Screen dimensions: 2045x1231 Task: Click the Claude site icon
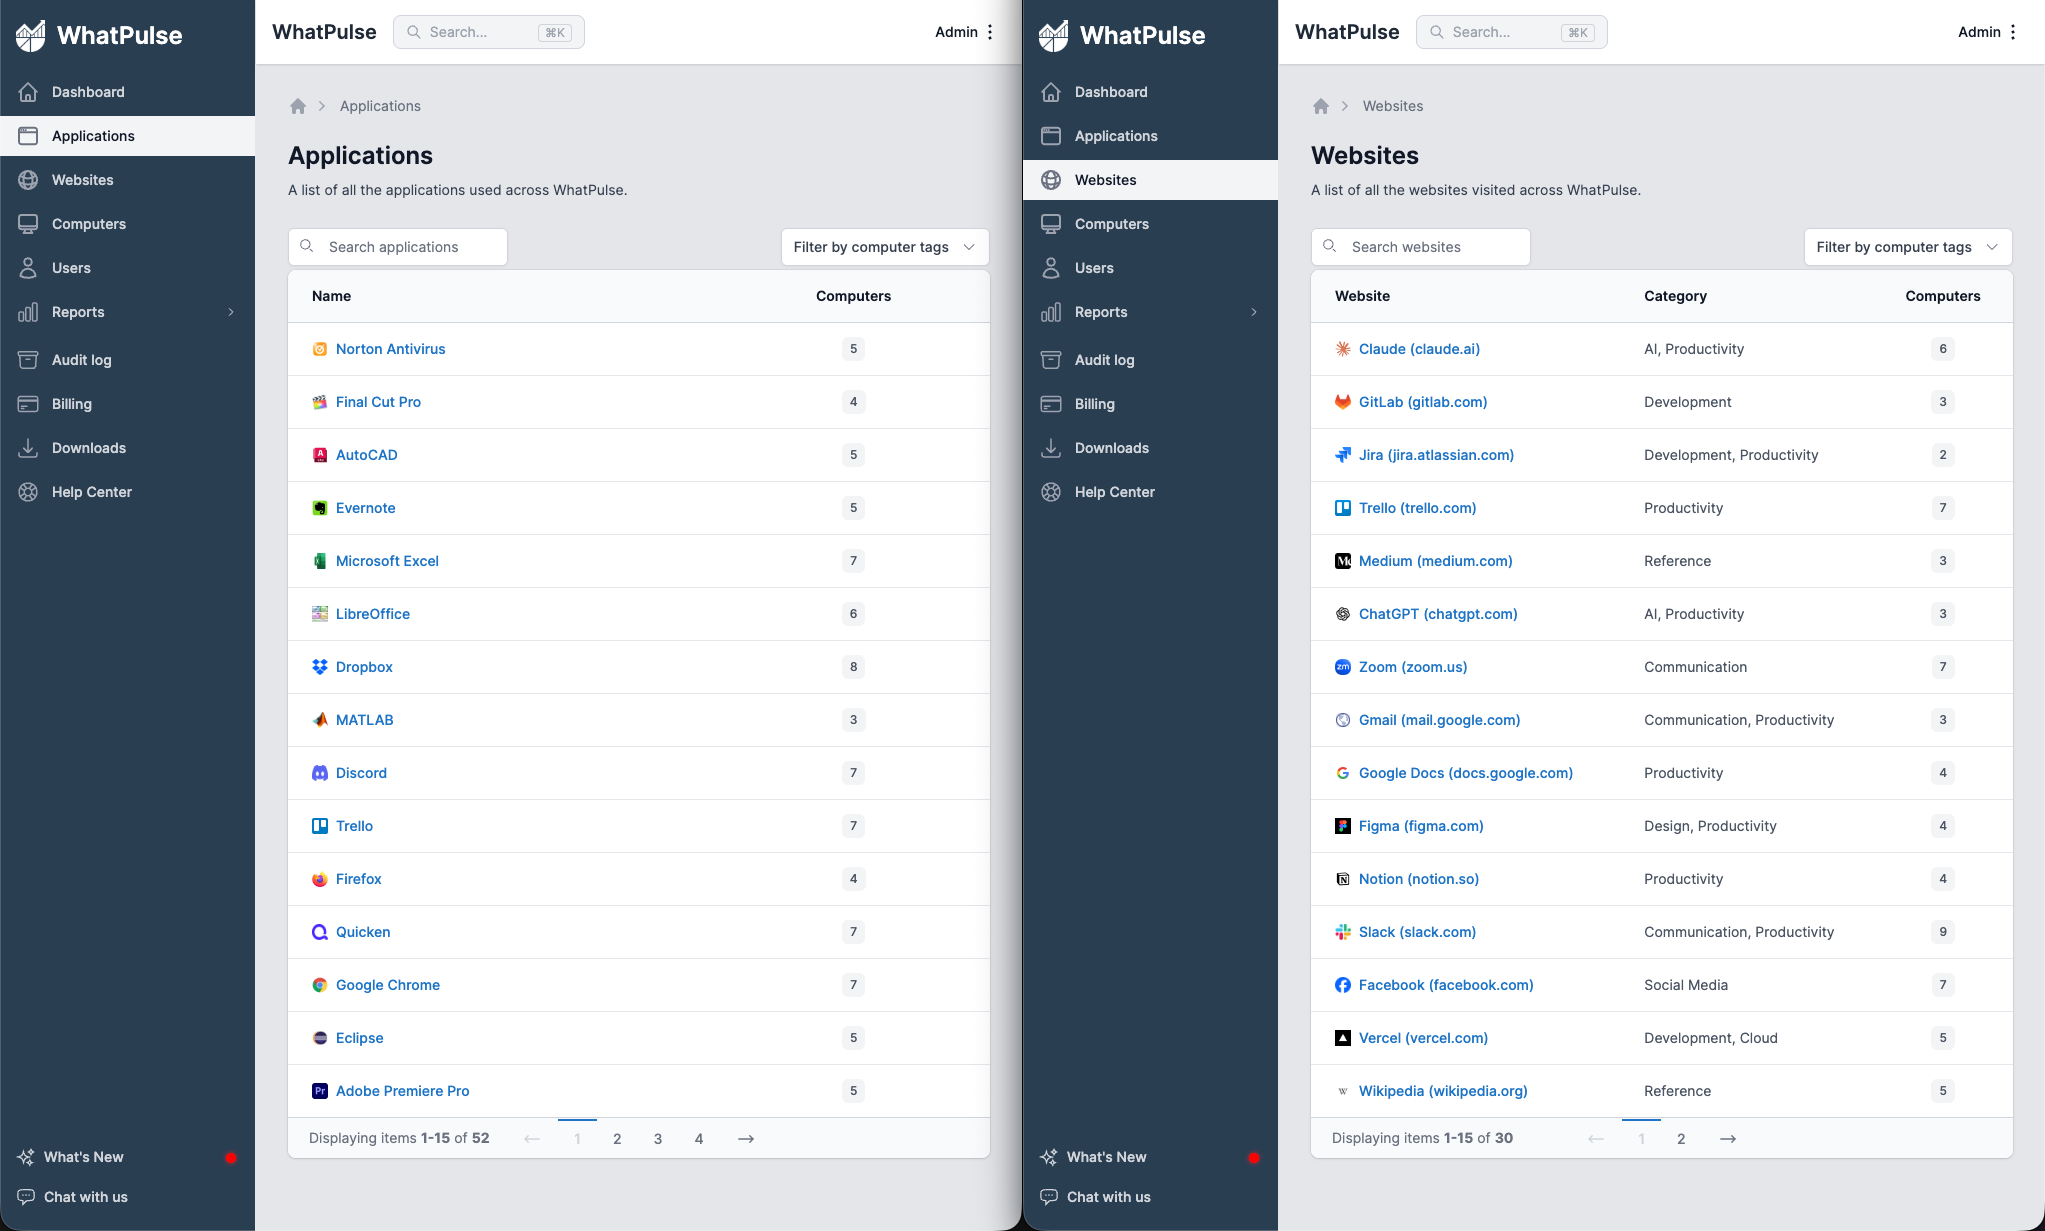(1343, 349)
